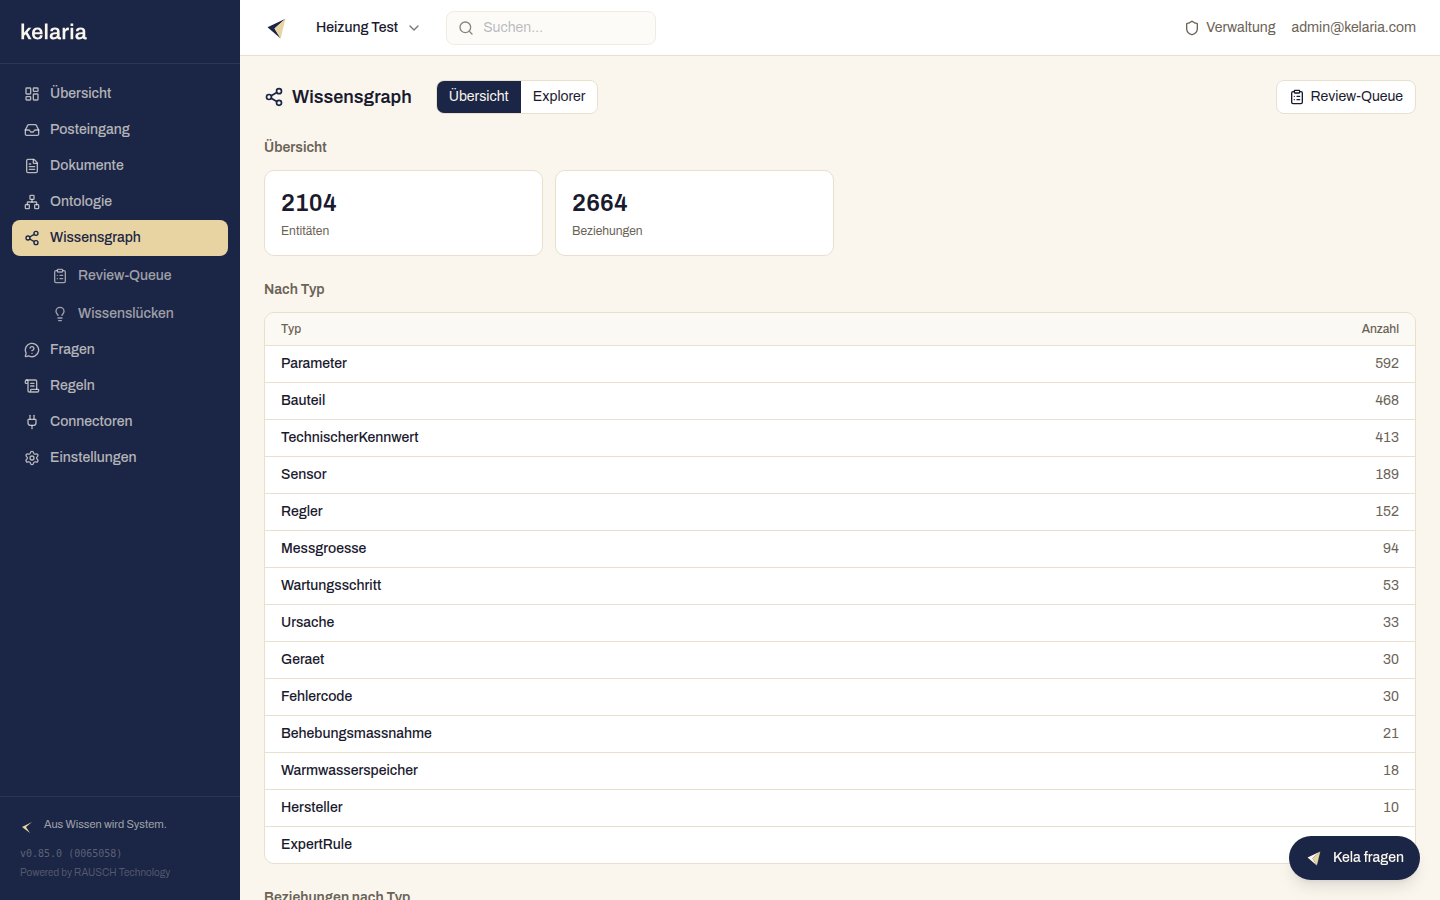Click the 2104 Entitäten card
This screenshot has width=1440, height=900.
(x=403, y=213)
